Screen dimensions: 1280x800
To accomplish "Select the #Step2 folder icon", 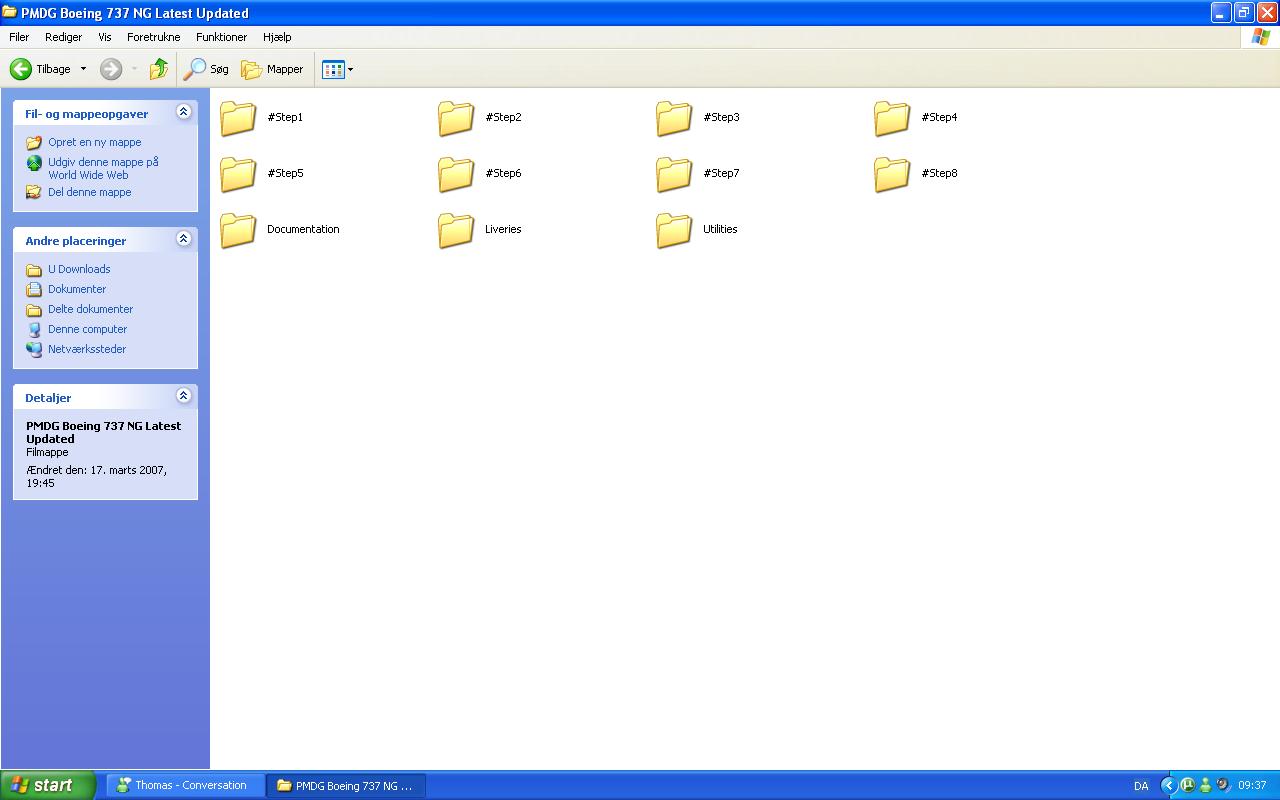I will (x=456, y=118).
